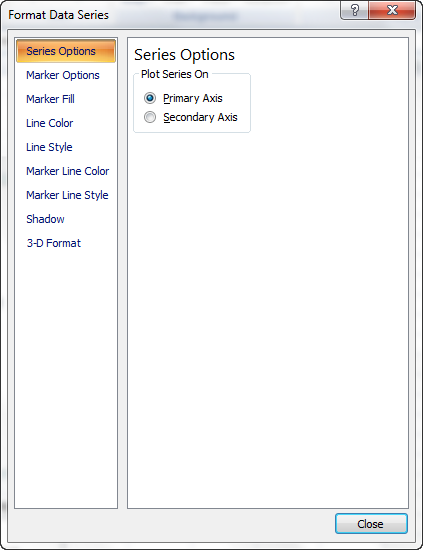Viewport: 423px width, 550px height.
Task: Click blank space below 3-D Format in list
Action: pyautogui.click(x=66, y=379)
